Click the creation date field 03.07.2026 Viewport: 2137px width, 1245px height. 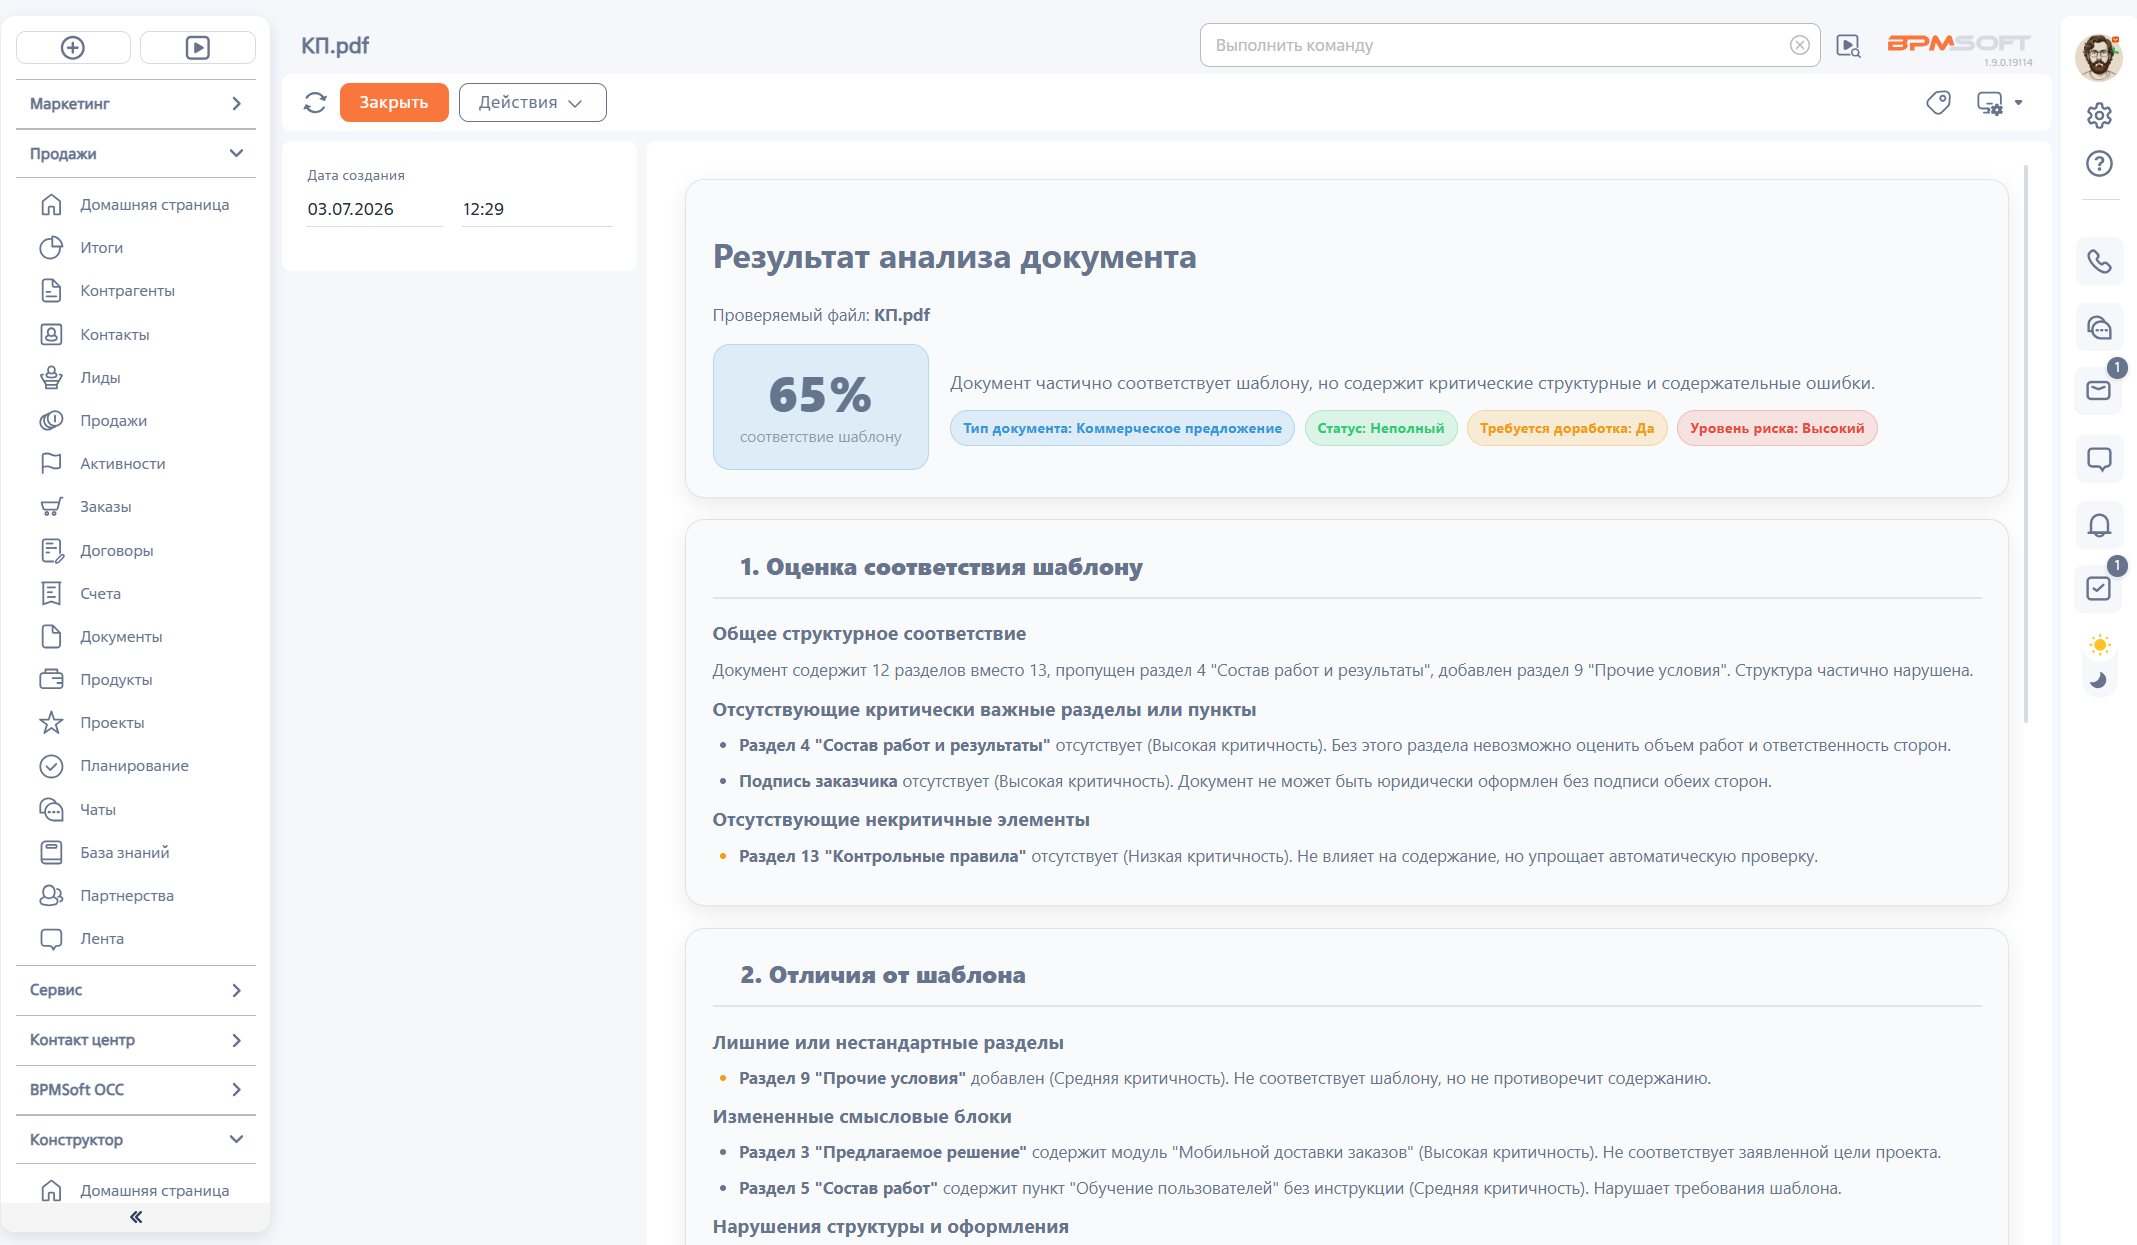(374, 209)
